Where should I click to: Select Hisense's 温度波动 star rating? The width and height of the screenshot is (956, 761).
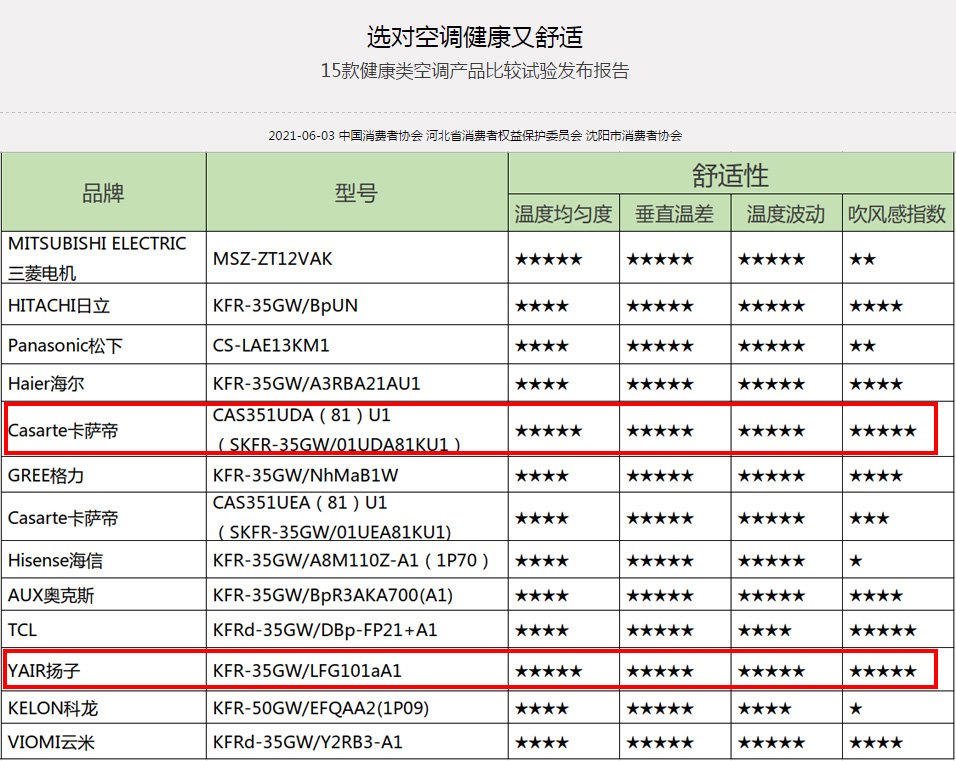pyautogui.click(x=772, y=560)
